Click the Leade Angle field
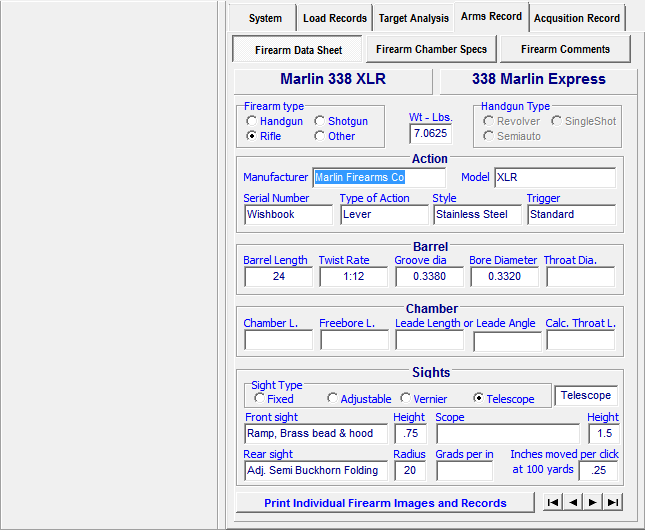Screen dimensions: 645x531 [507, 341]
